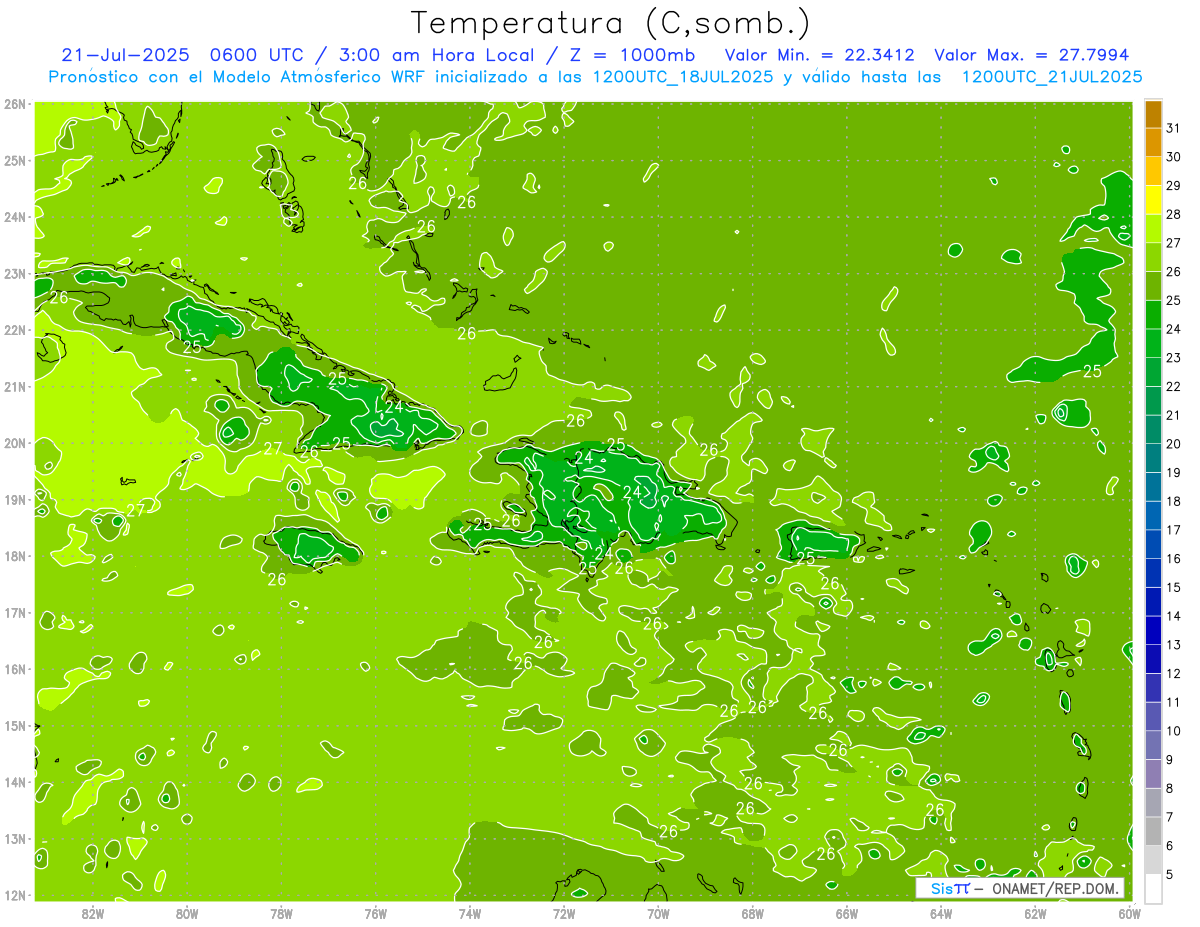Pick the light-green swatch between 26 and 27

tap(1153, 257)
